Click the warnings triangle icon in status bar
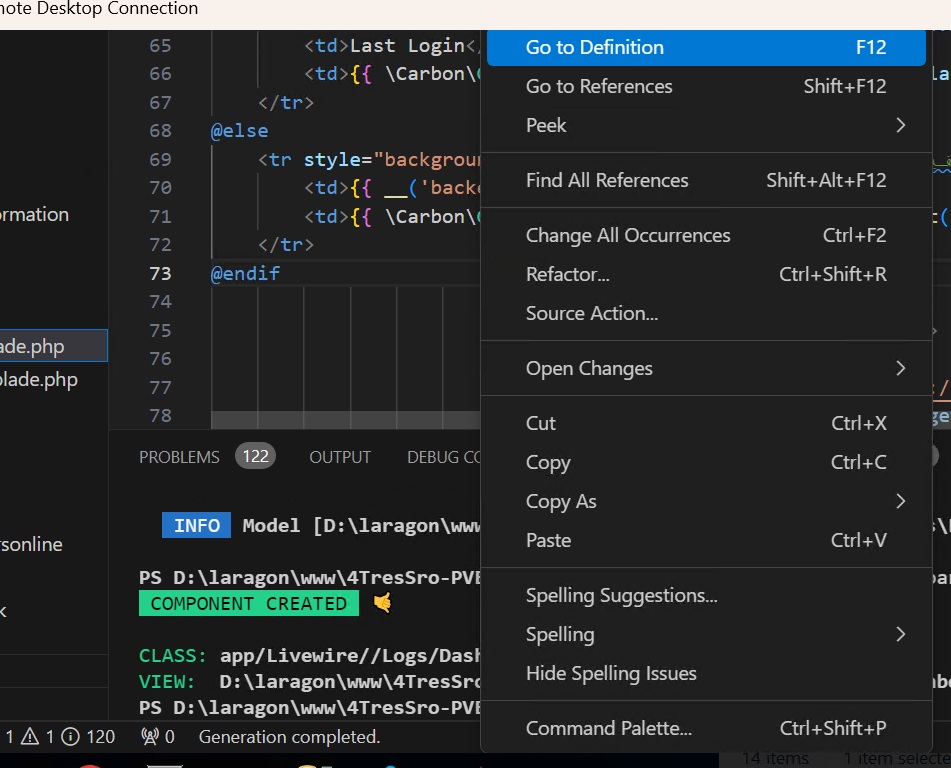The width and height of the screenshot is (951, 768). tap(30, 737)
